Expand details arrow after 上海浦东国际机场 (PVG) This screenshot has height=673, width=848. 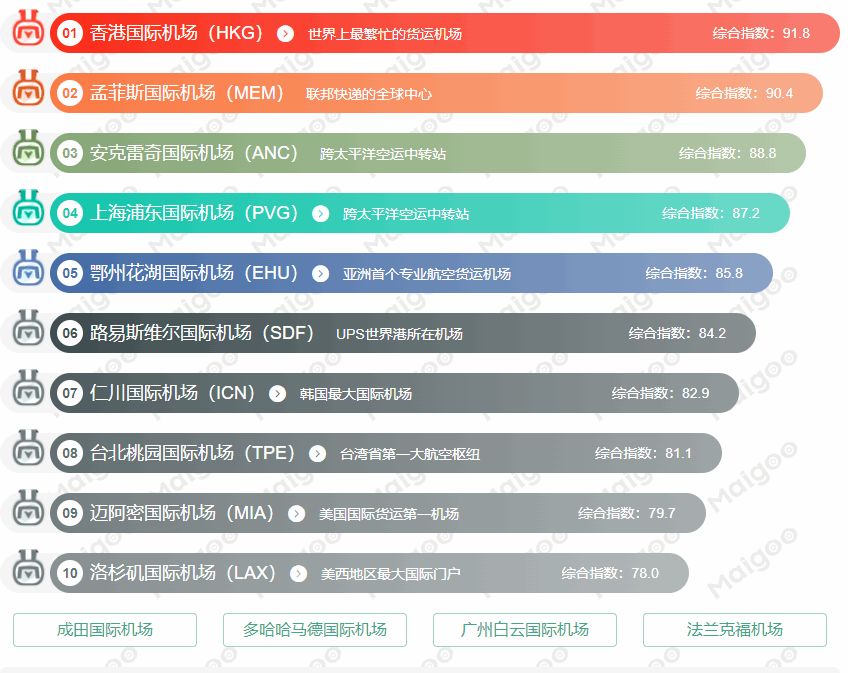click(320, 214)
